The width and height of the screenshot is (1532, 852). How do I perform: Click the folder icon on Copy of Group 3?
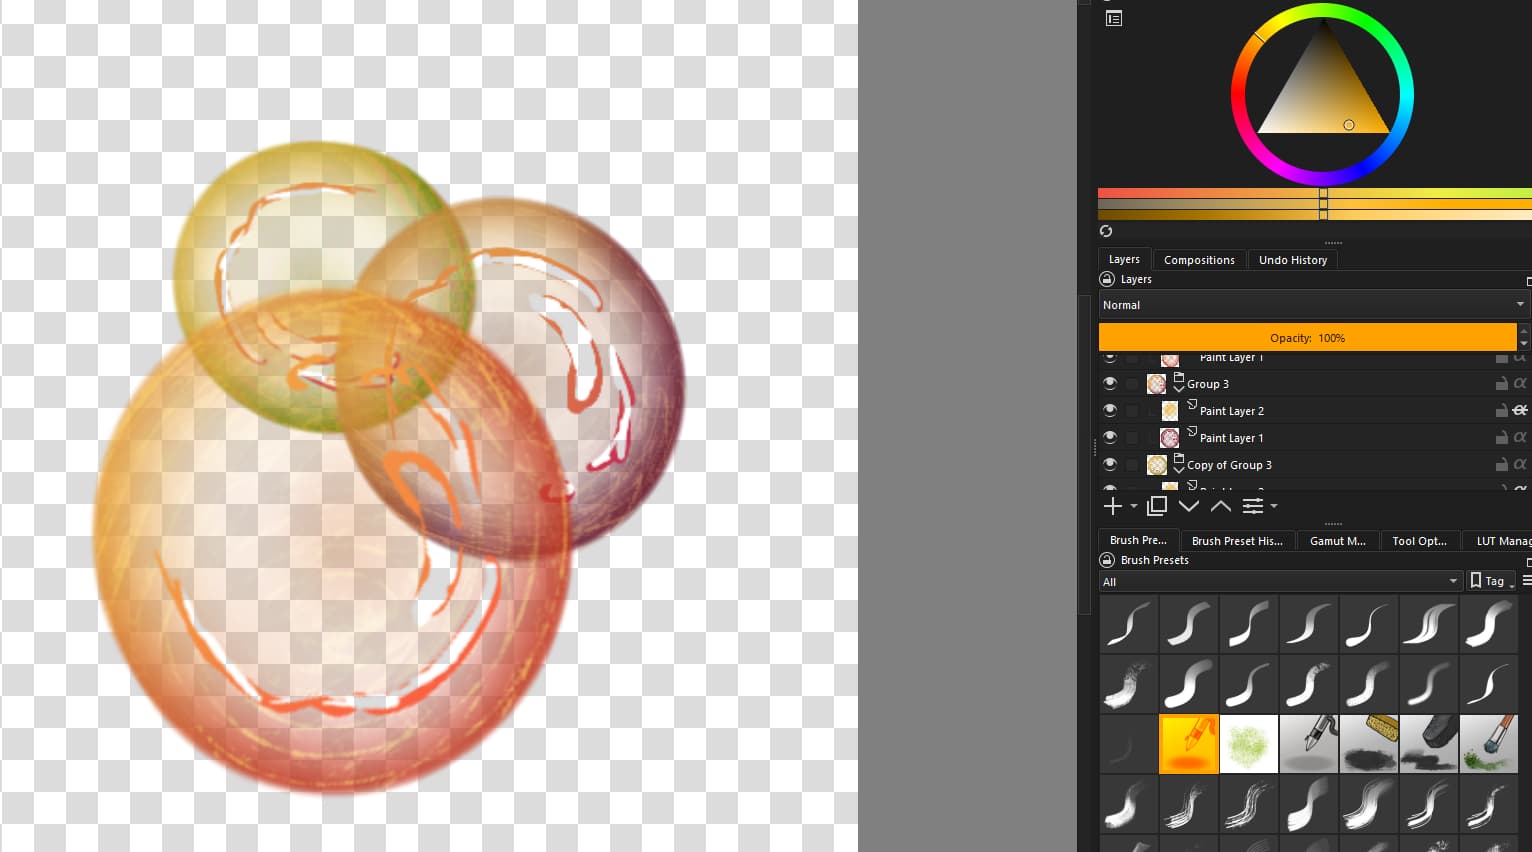[x=1179, y=458]
